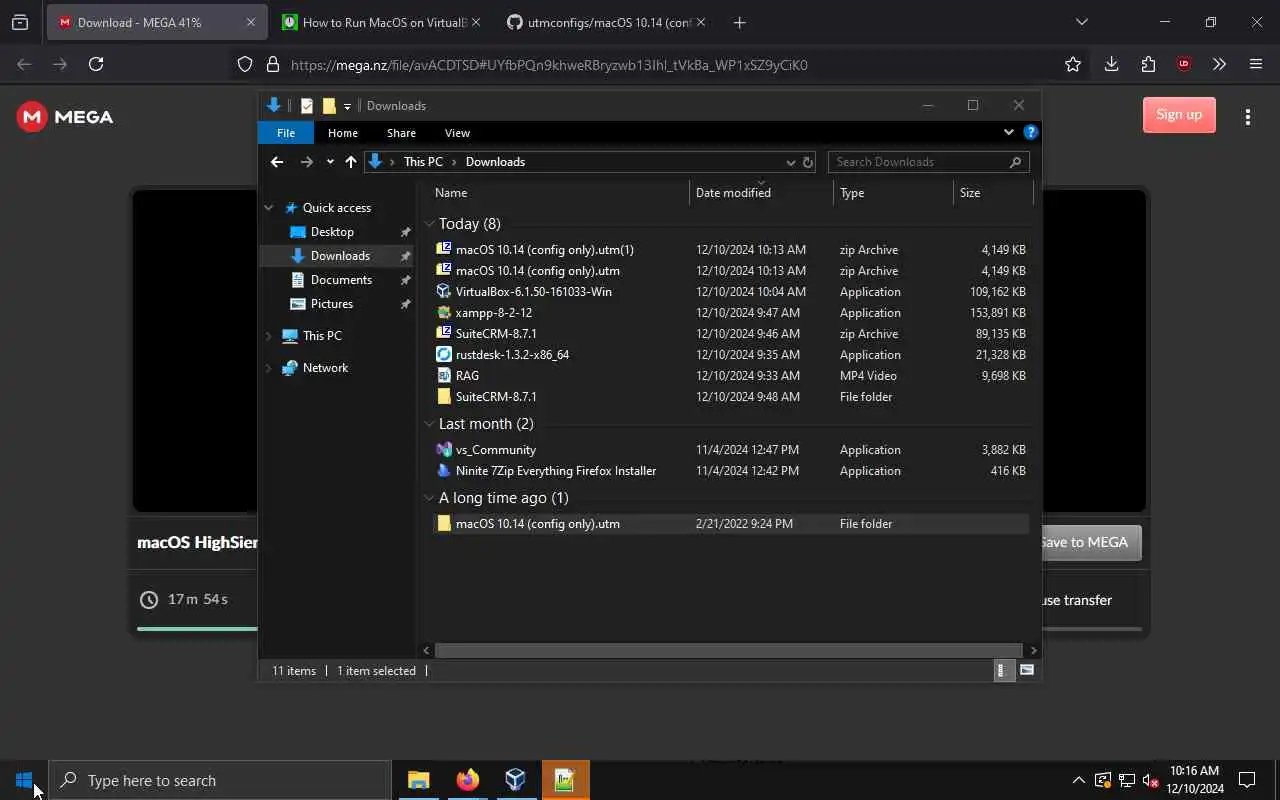The height and width of the screenshot is (800, 1280).
Task: Click the Firefox URL address bar
Action: pos(660,64)
